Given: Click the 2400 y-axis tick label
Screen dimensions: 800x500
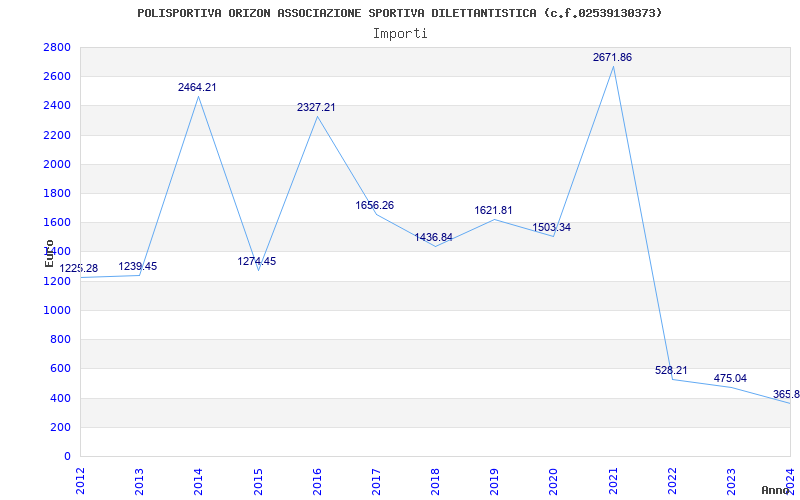Looking at the screenshot, I should pos(58,106).
